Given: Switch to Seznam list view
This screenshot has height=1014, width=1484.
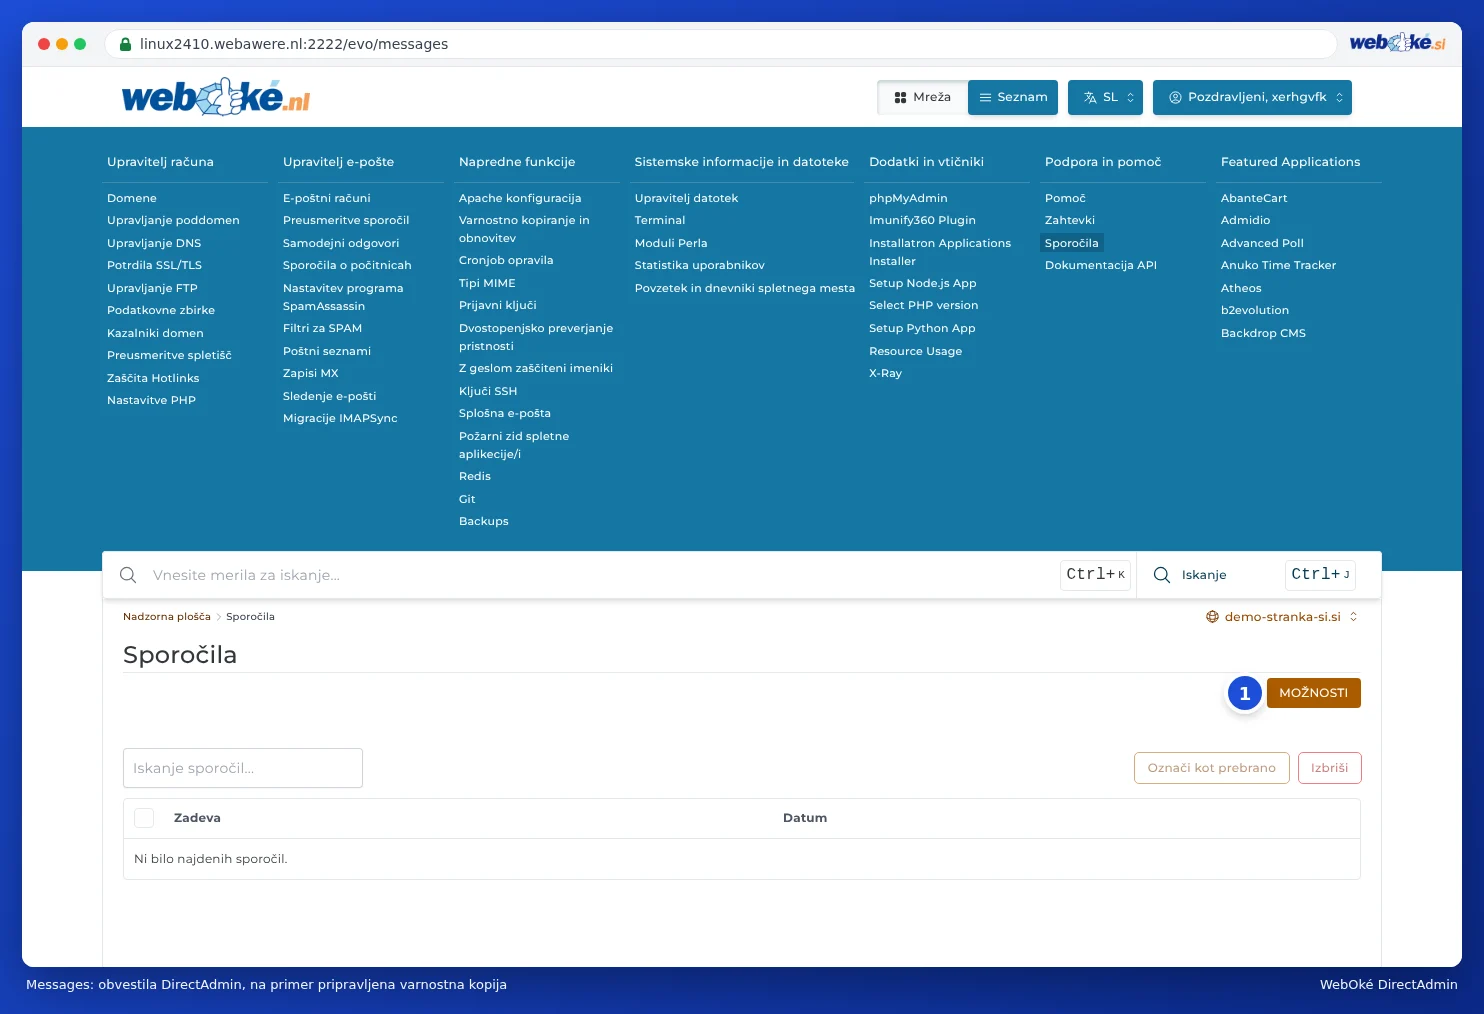Looking at the screenshot, I should 1013,97.
